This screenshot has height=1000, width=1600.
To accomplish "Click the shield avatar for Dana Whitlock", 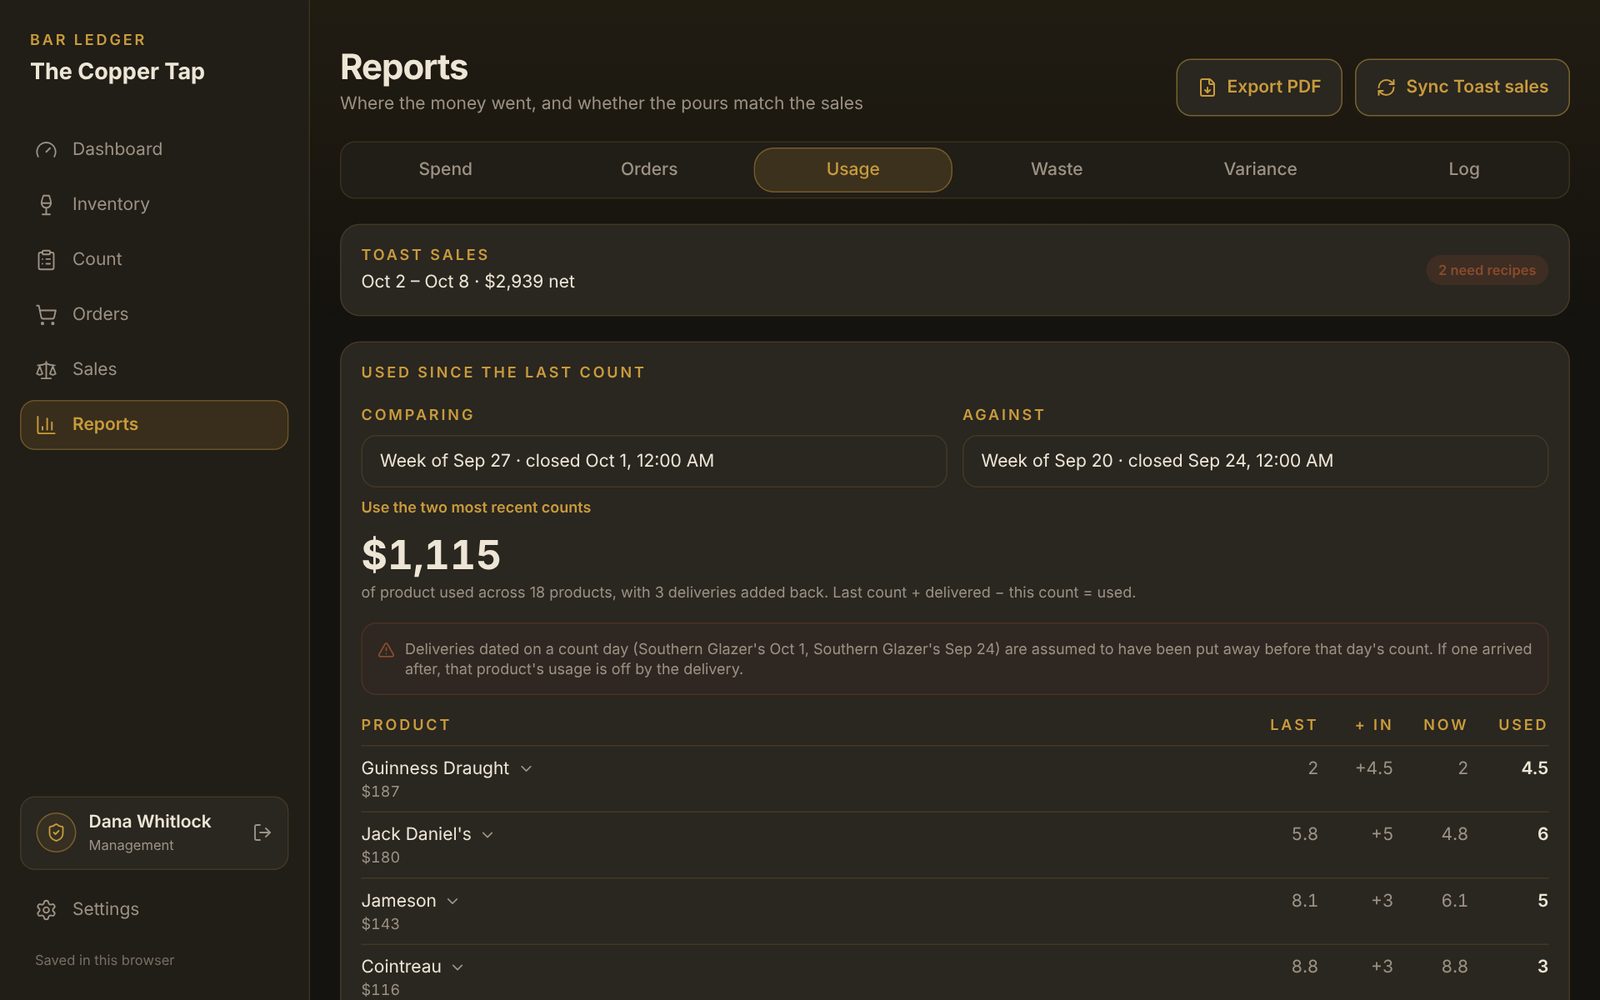I will click(56, 832).
